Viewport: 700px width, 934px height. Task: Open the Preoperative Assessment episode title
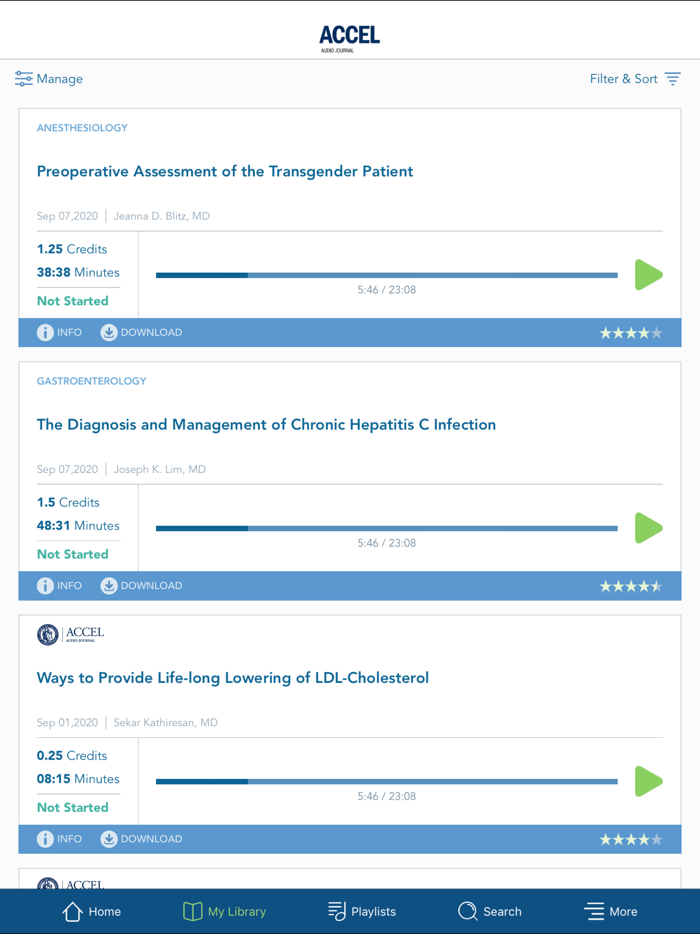tap(224, 171)
